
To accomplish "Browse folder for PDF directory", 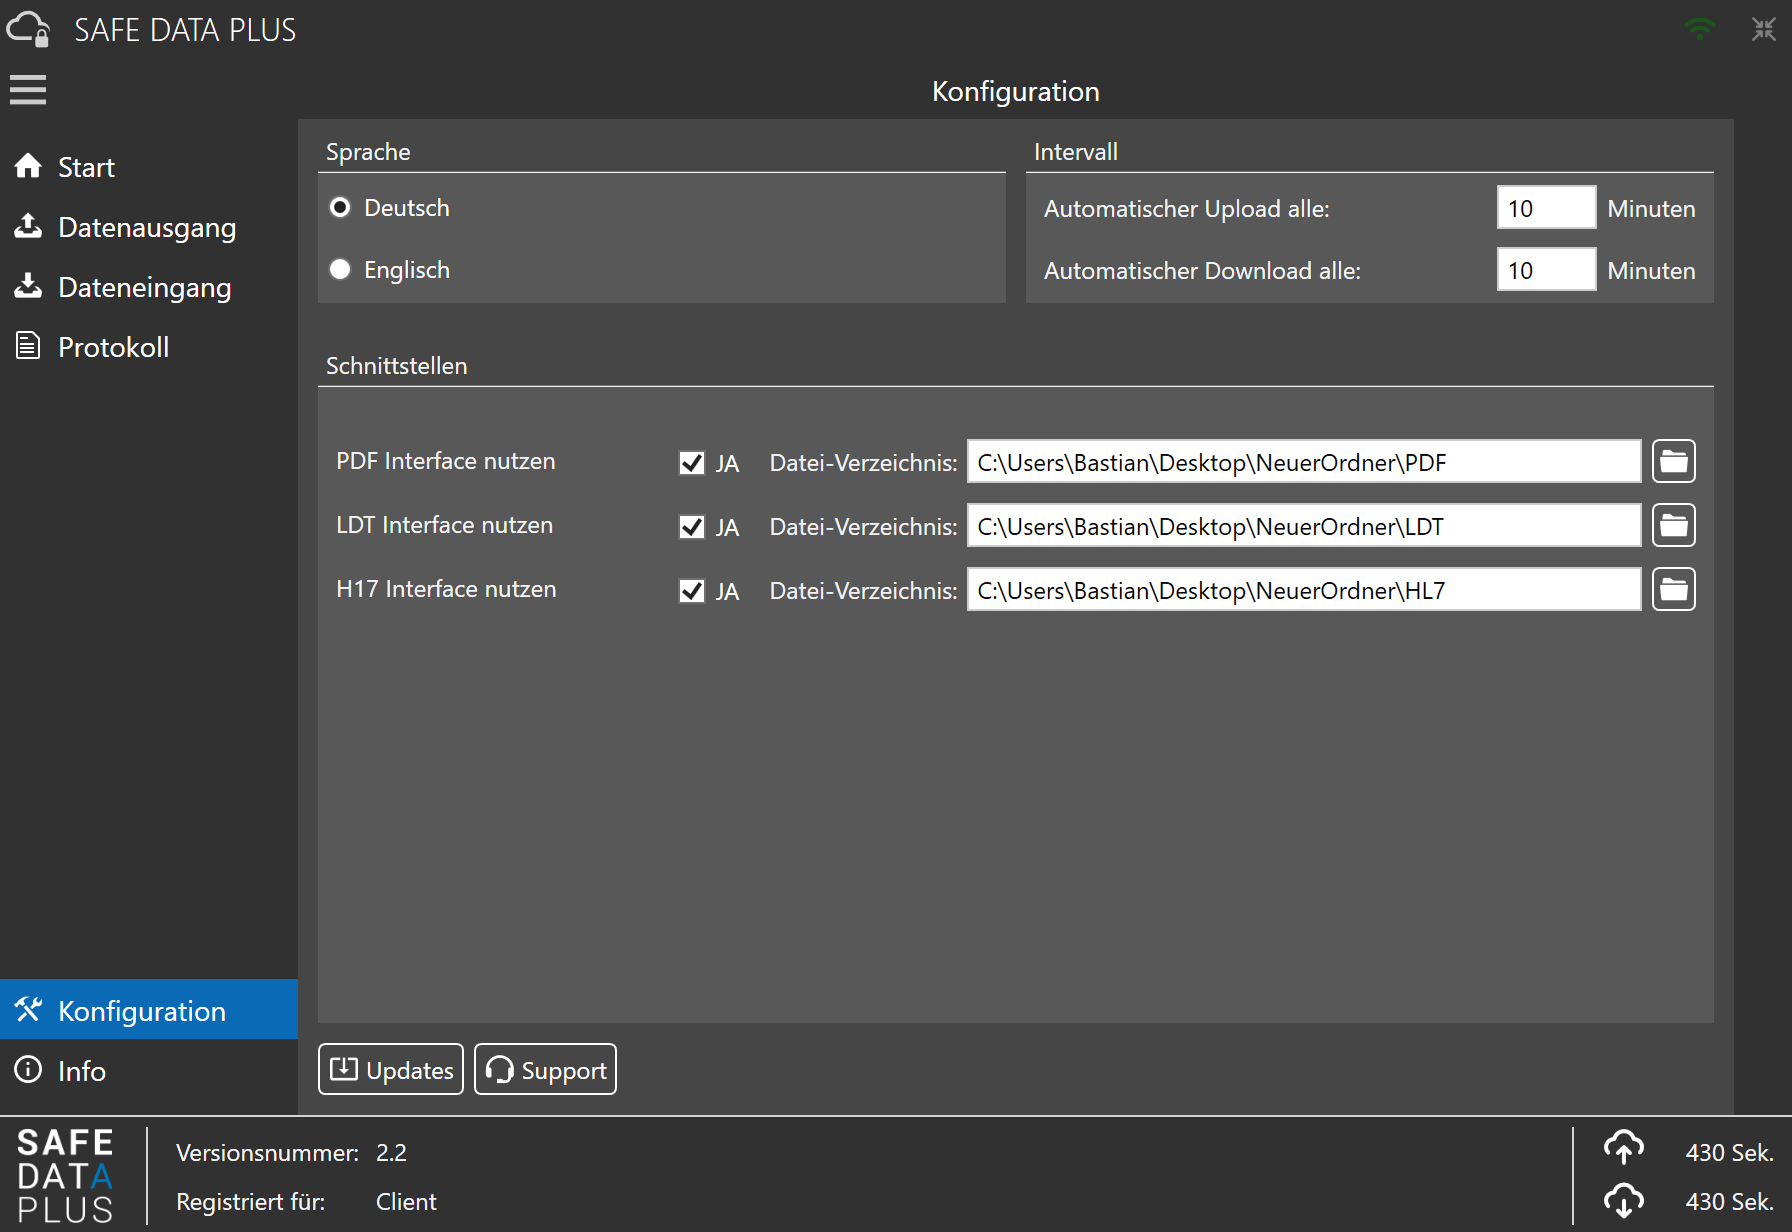I will pyautogui.click(x=1674, y=461).
